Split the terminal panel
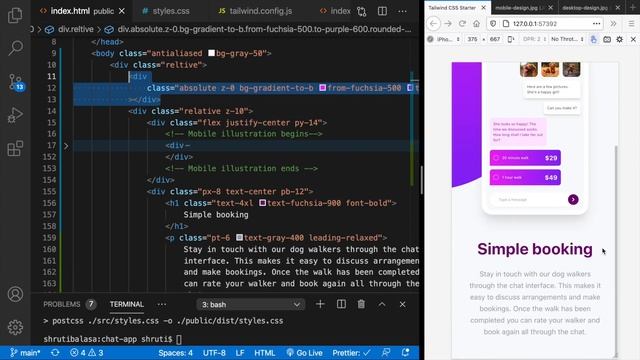 point(341,304)
